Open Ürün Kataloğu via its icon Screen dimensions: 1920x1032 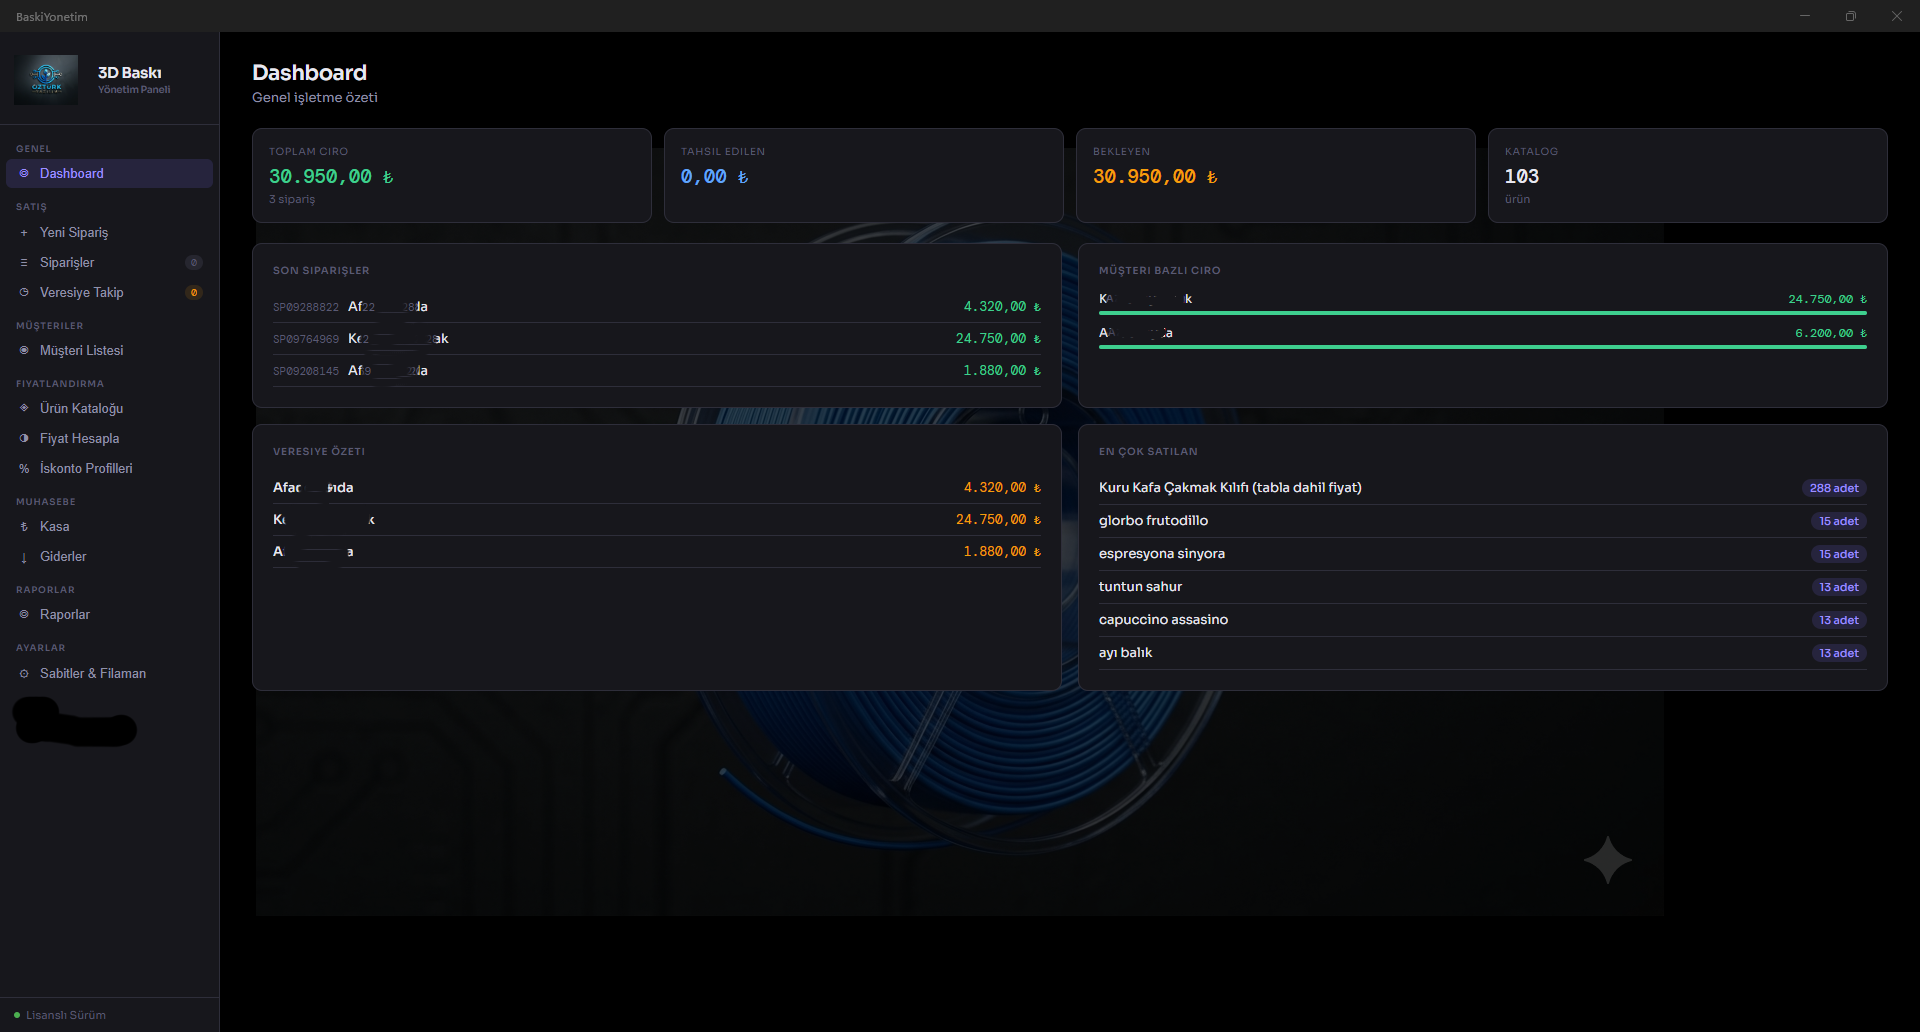[24, 408]
